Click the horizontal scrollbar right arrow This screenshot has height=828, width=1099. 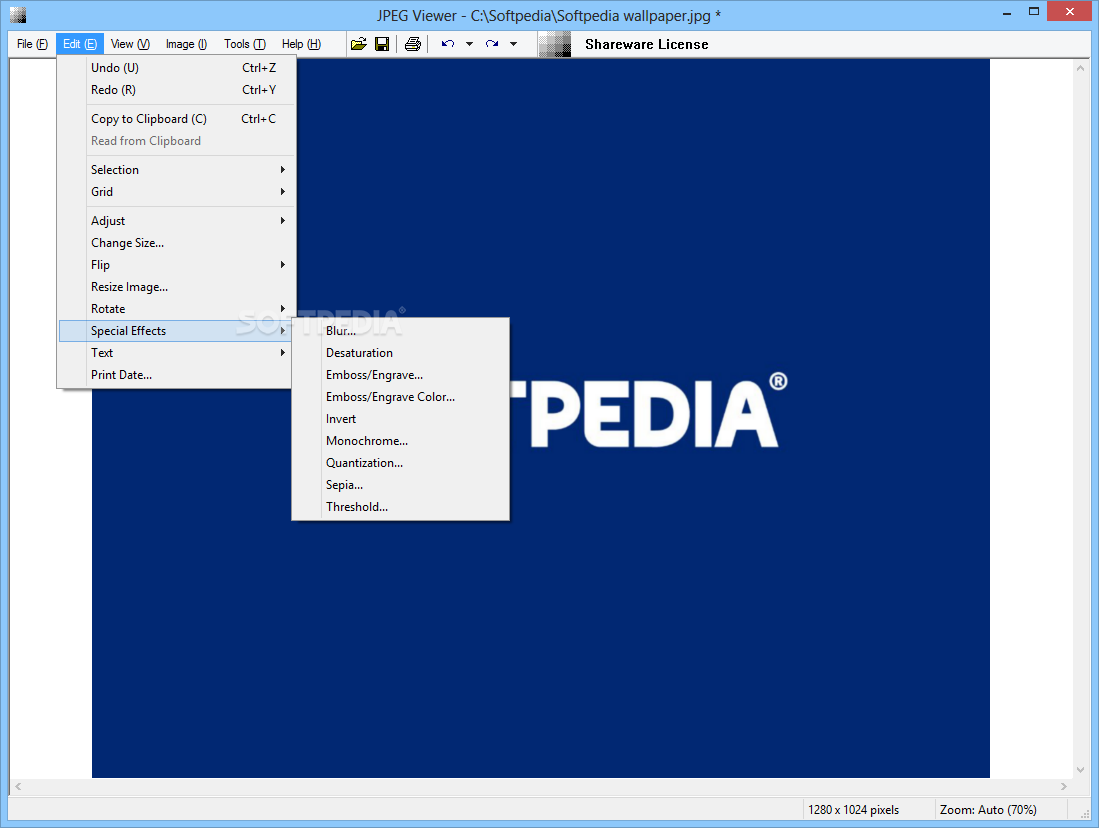tap(1063, 787)
